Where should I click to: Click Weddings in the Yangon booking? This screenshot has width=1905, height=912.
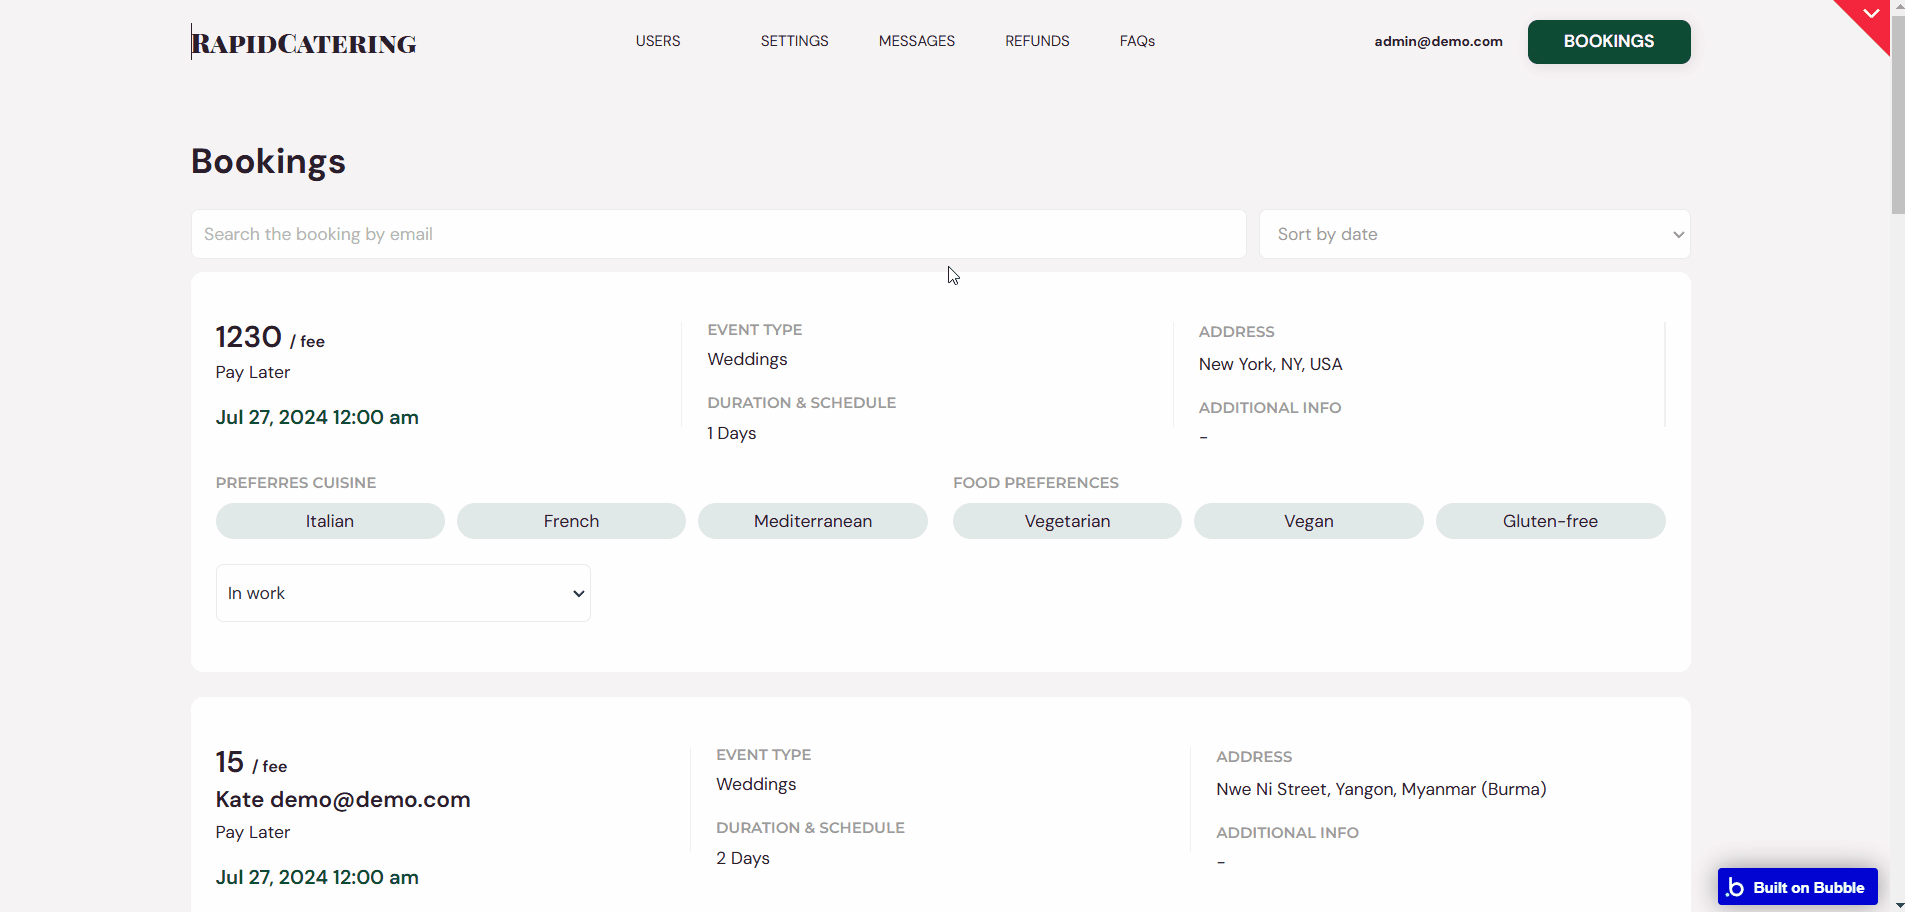[756, 784]
